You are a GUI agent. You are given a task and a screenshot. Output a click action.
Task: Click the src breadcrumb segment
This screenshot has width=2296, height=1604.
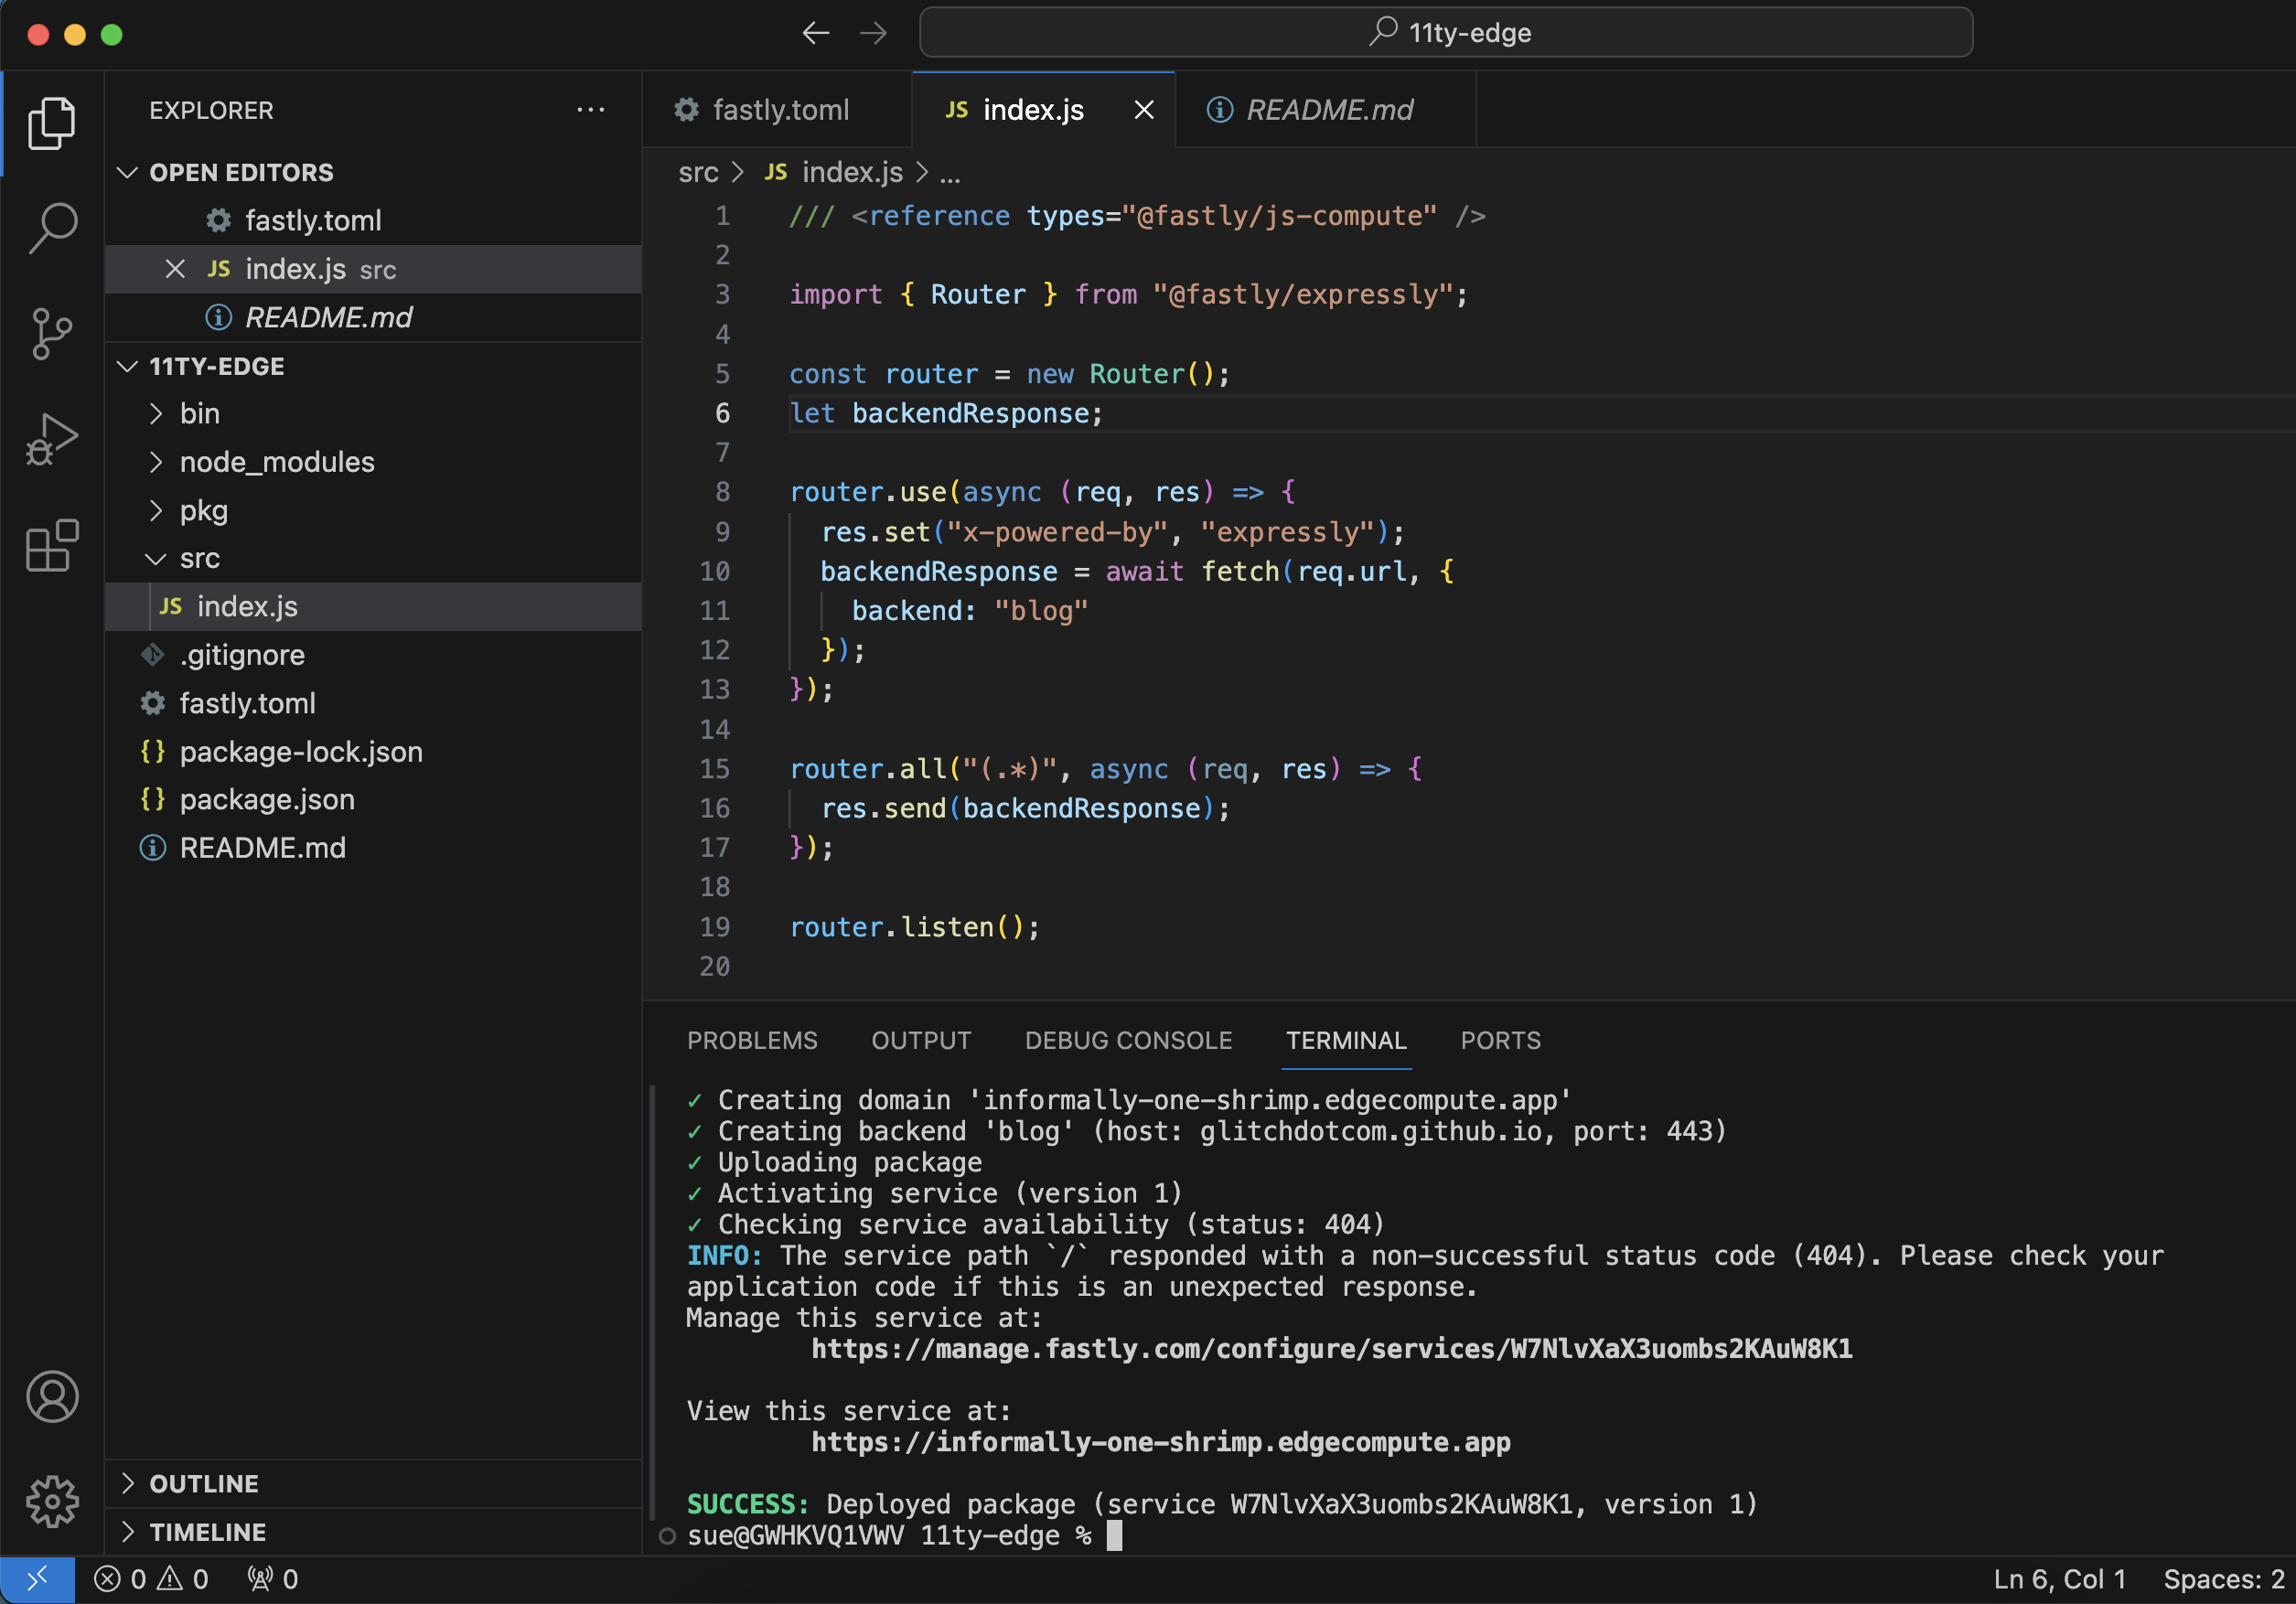[698, 172]
